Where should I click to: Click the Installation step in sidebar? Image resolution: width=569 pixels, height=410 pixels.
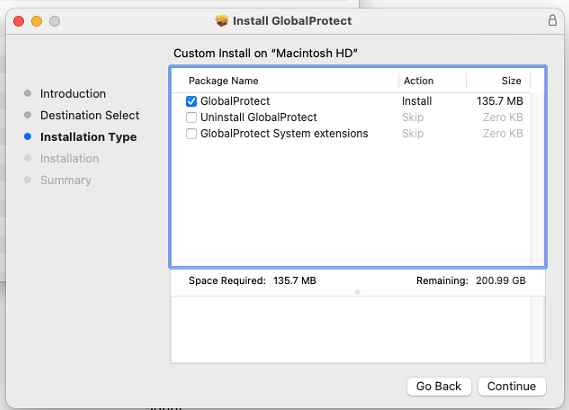(x=69, y=159)
